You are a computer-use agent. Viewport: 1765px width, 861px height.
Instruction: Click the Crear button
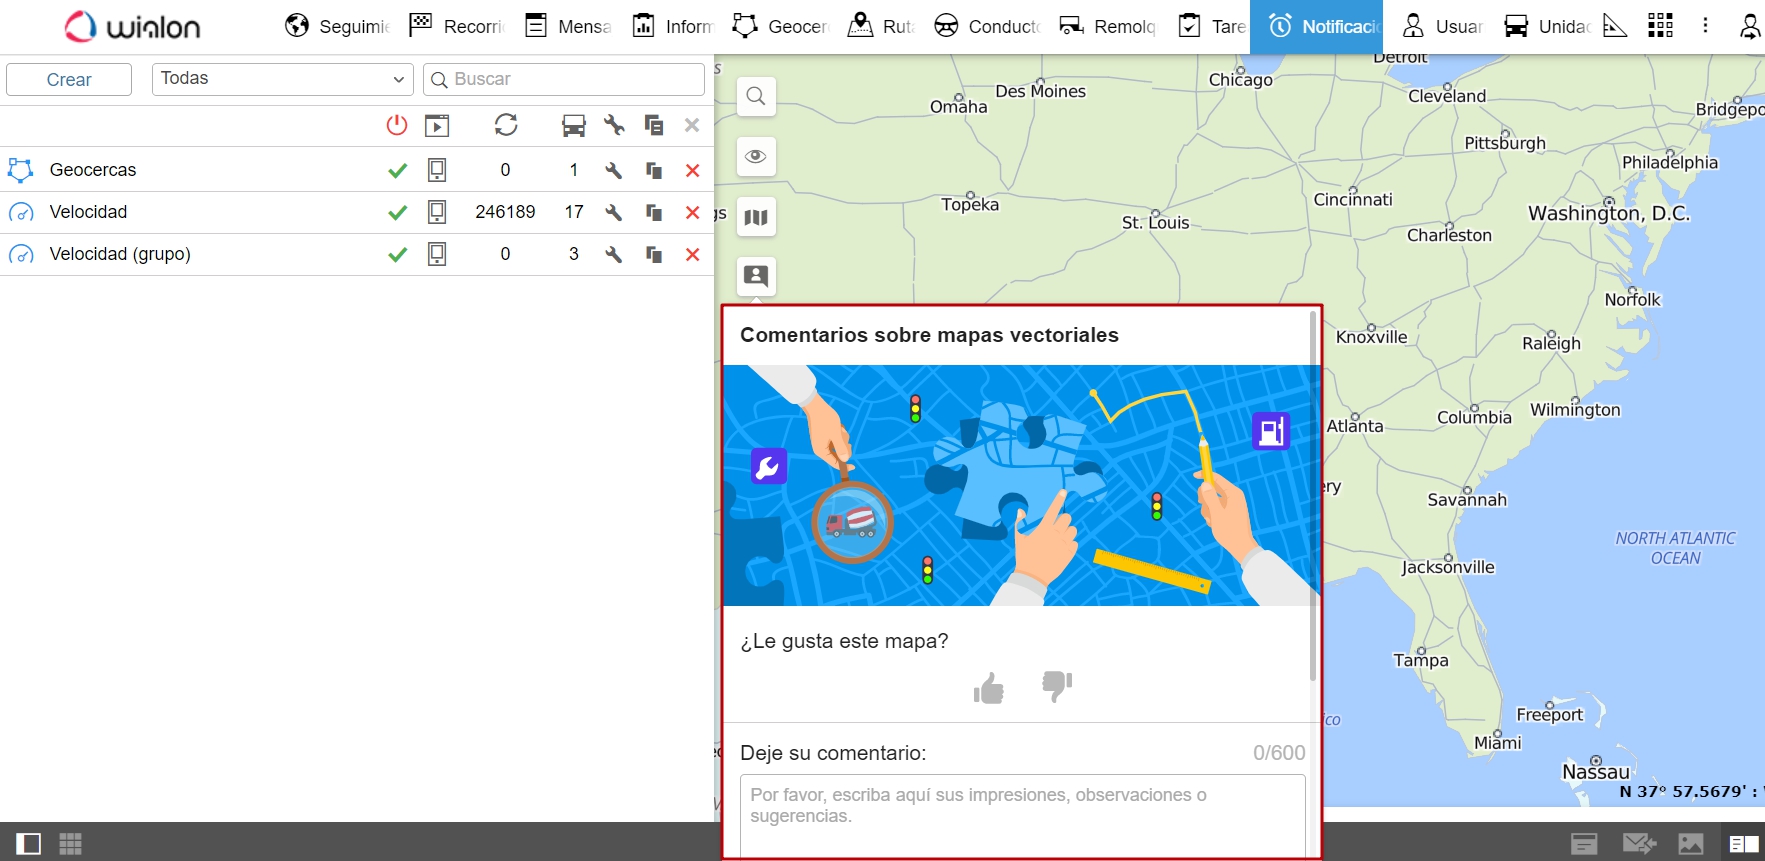[x=69, y=79]
